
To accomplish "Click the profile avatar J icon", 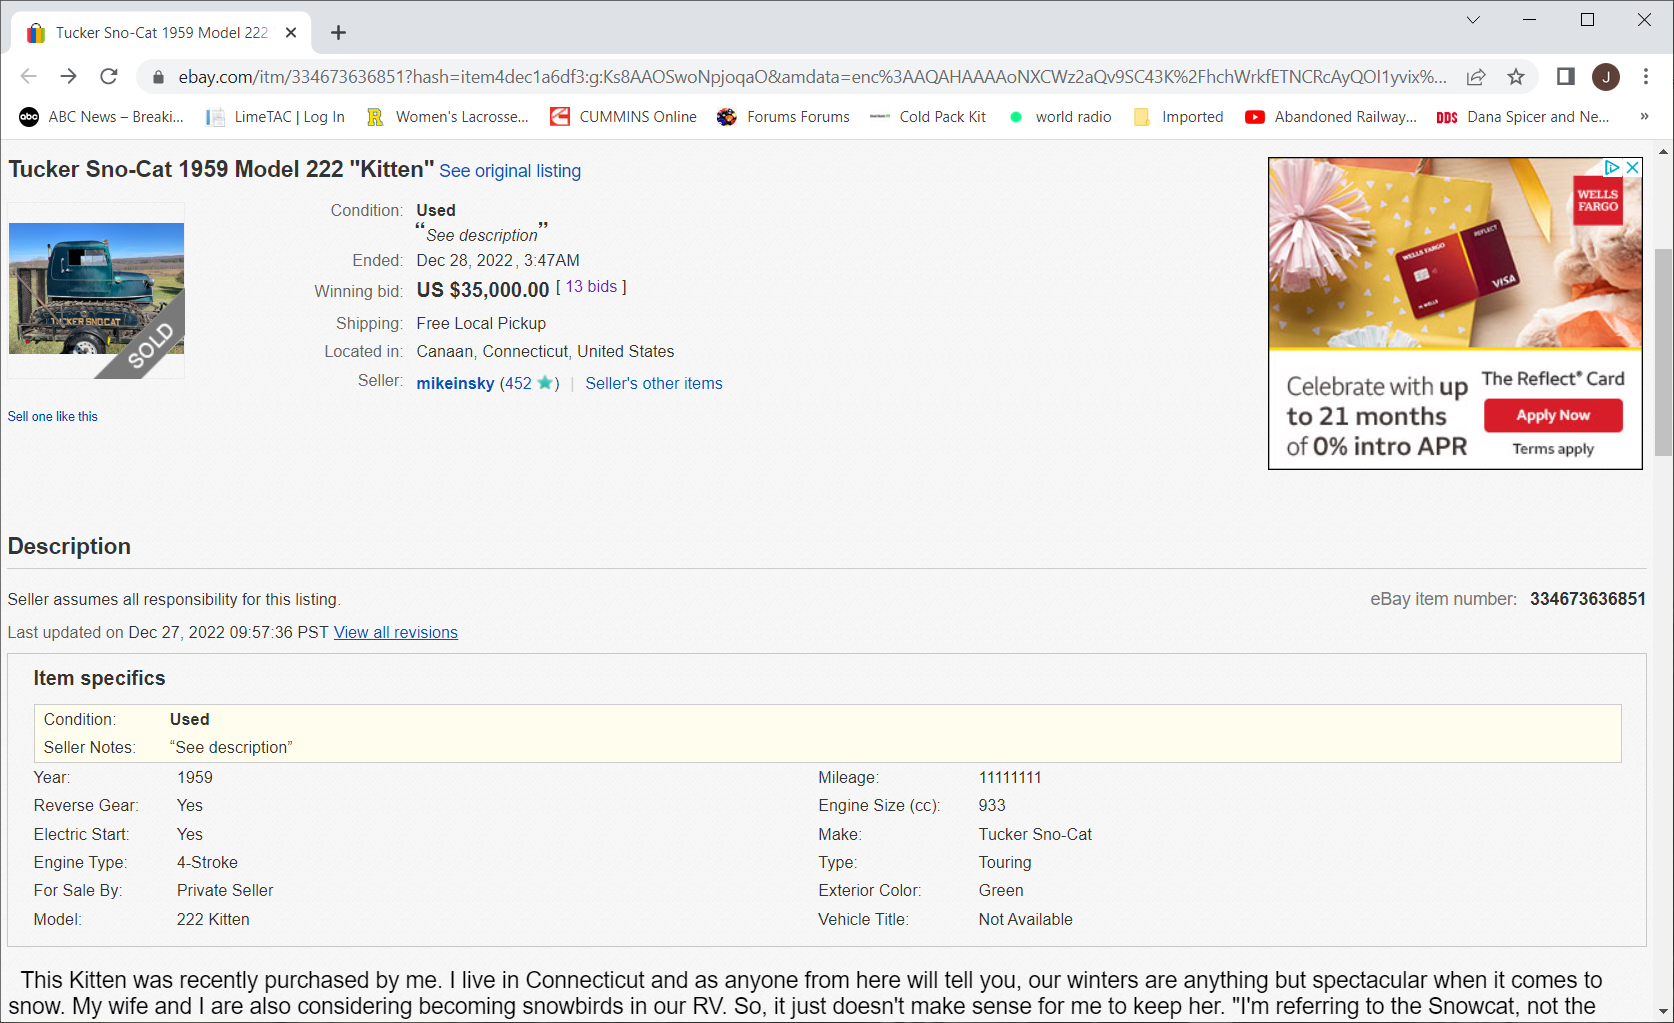I will [1606, 77].
